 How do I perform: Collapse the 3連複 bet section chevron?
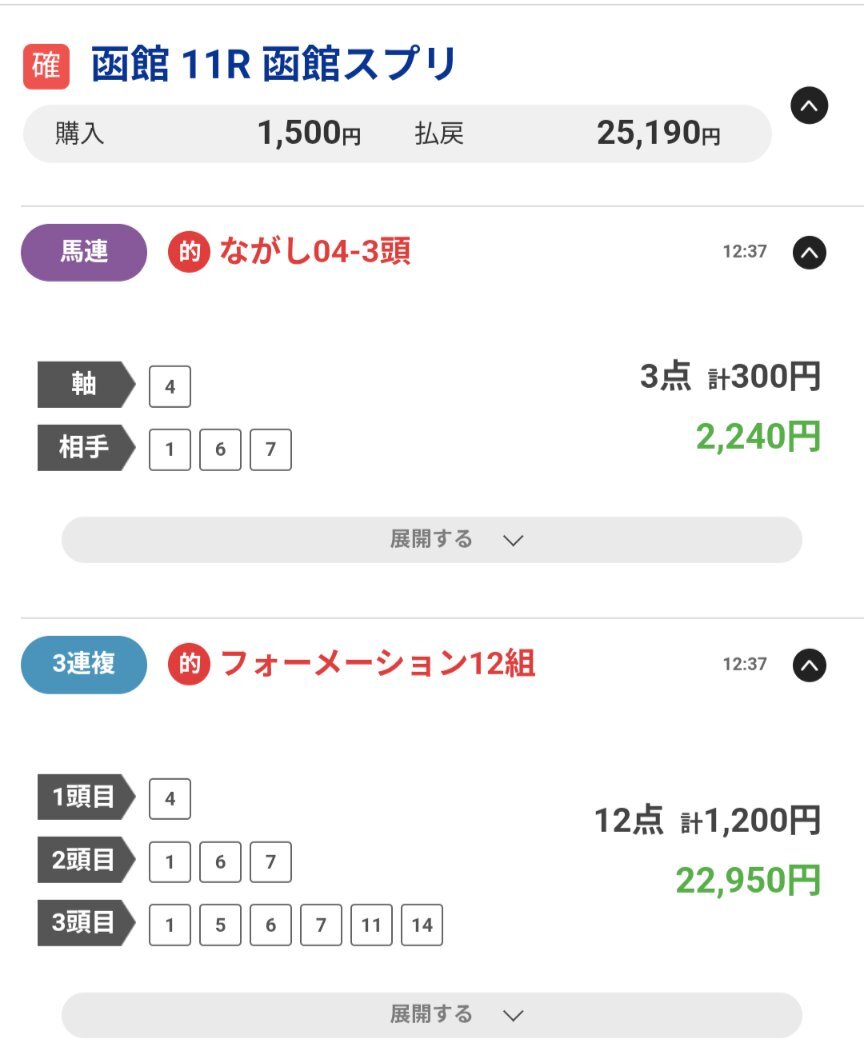click(809, 665)
